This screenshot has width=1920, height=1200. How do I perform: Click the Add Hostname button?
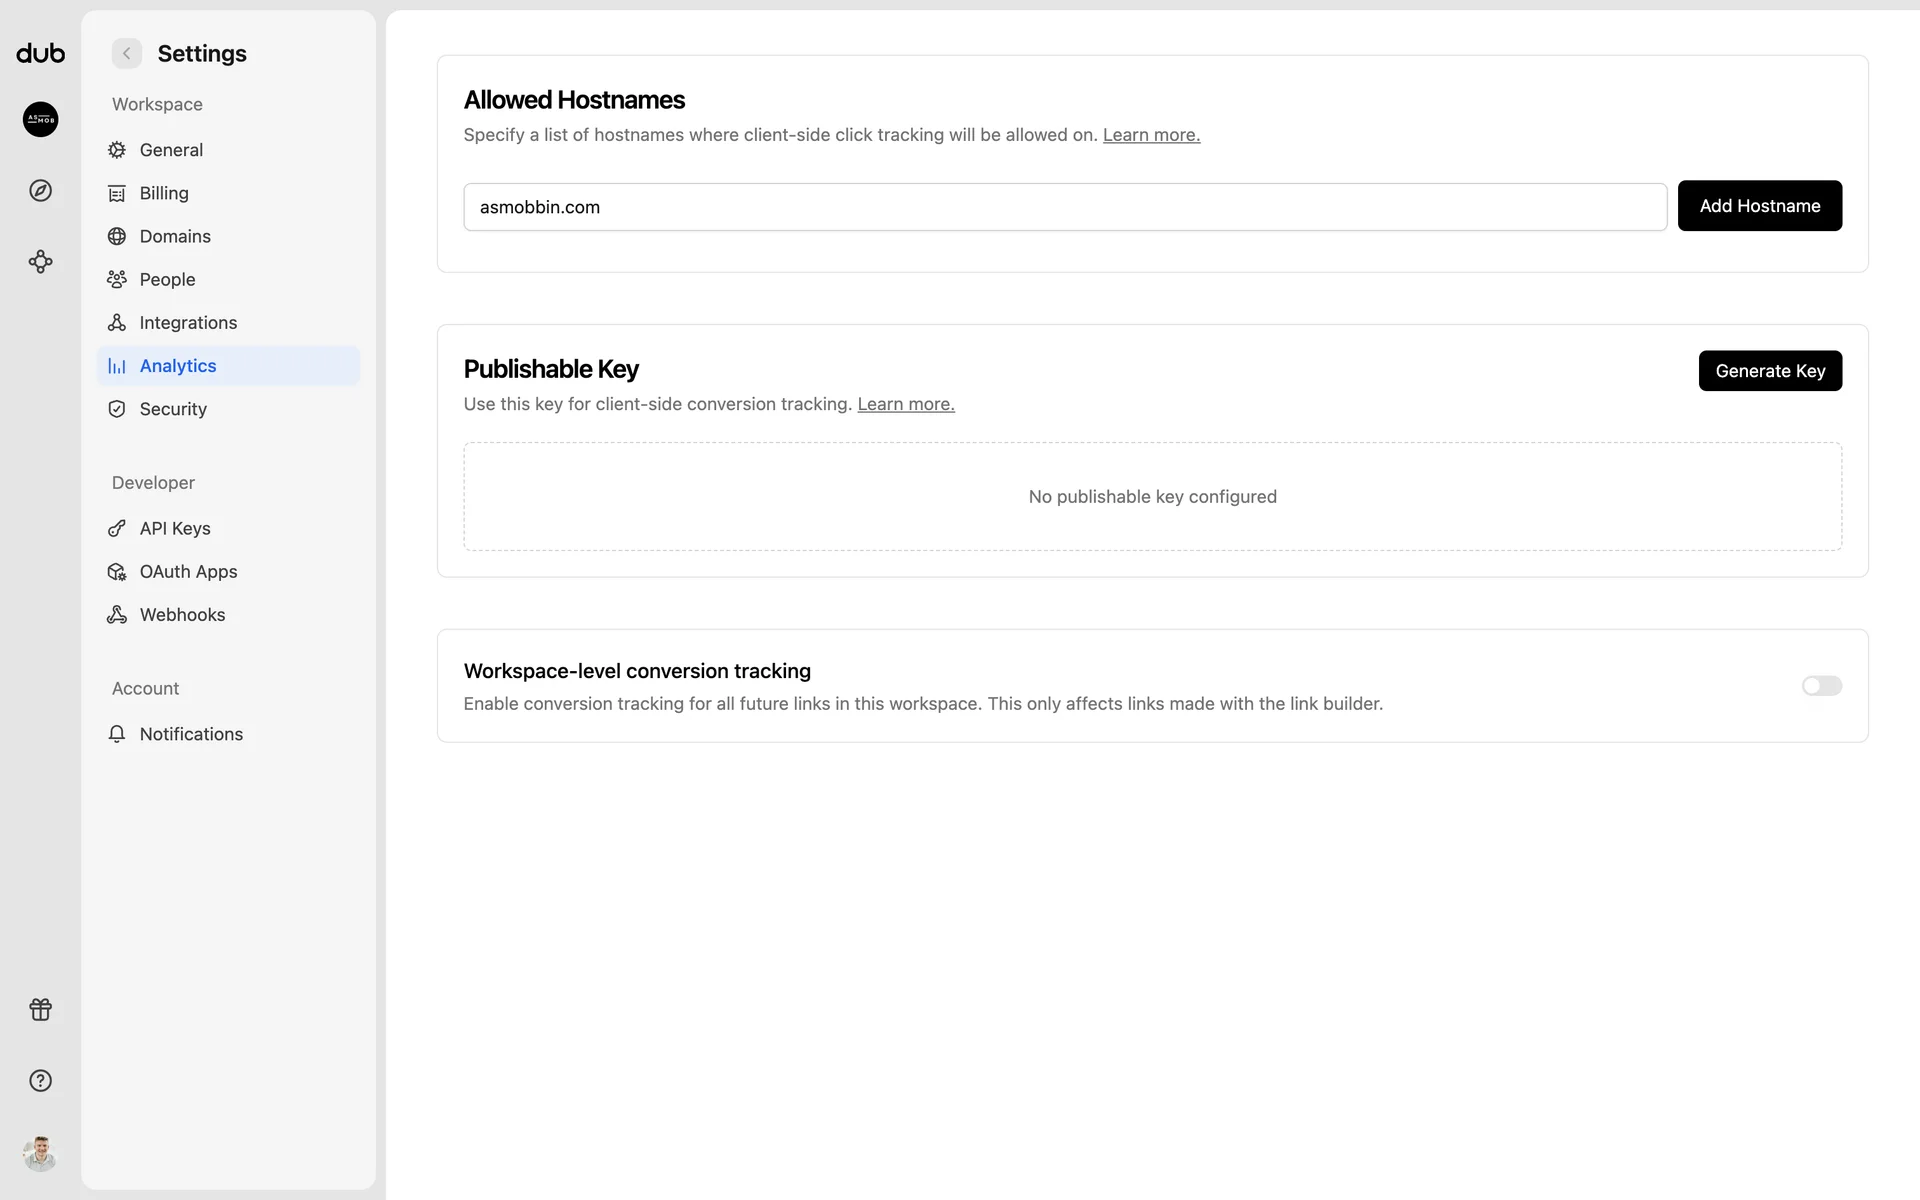click(x=1759, y=206)
